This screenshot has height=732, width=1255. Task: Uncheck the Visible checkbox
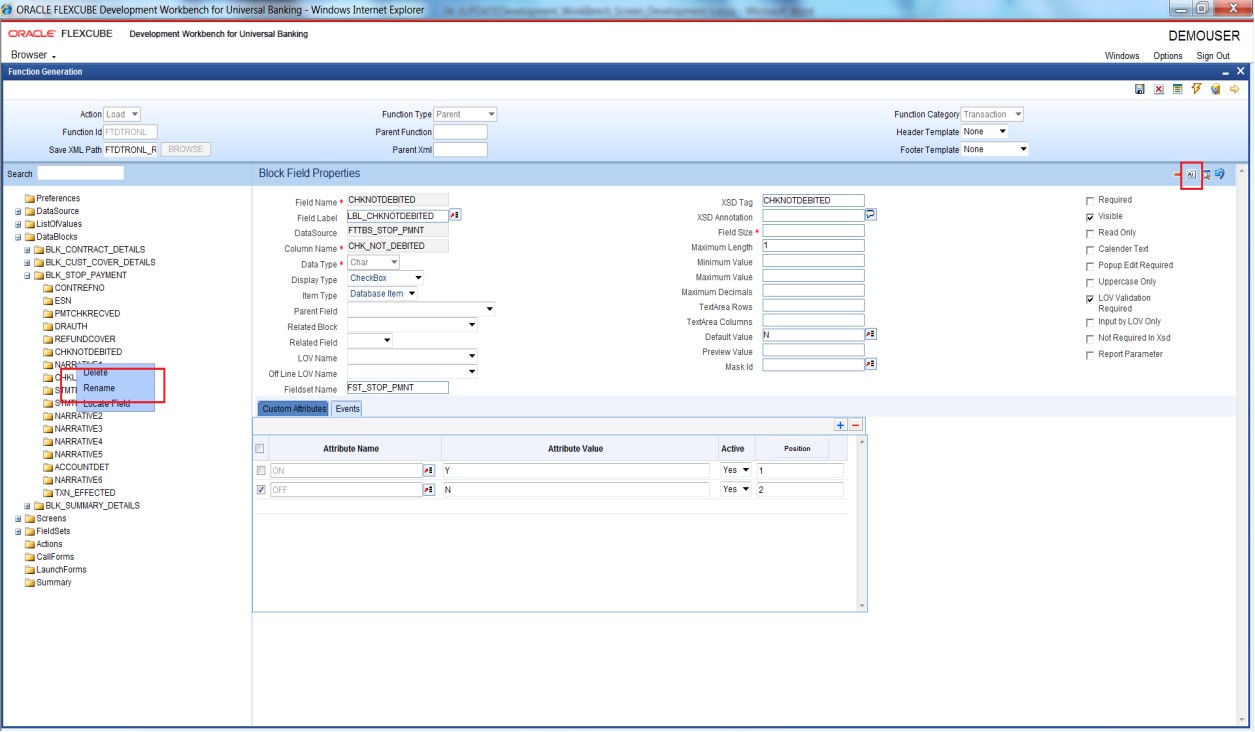tap(1090, 216)
